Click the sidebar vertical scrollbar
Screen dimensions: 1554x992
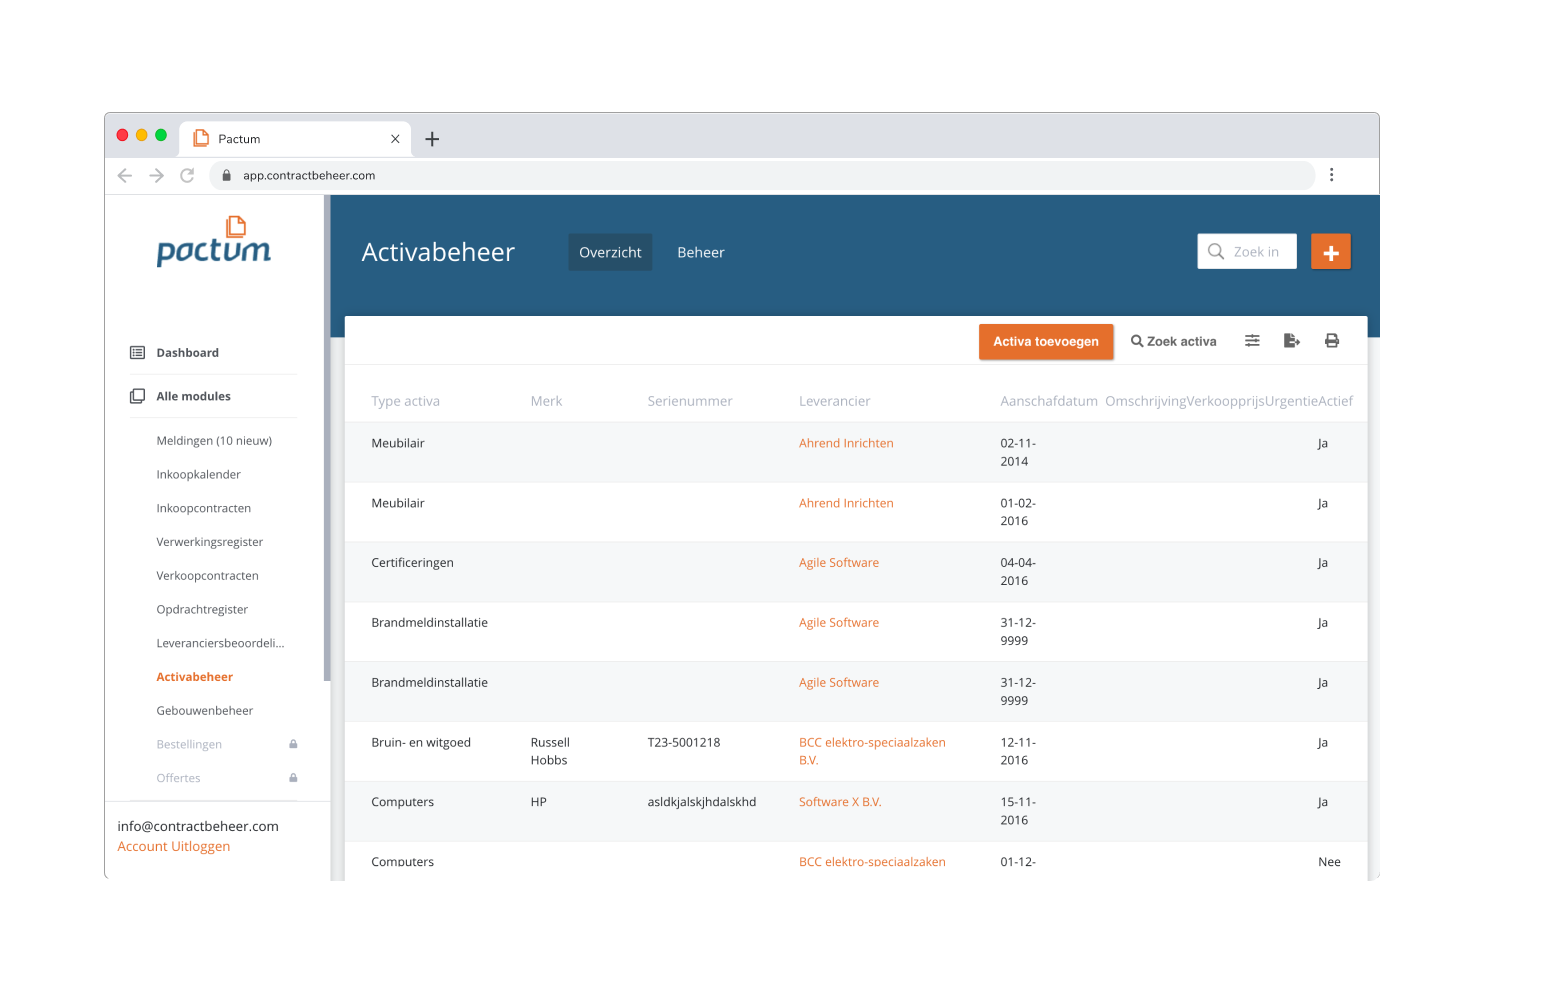coord(327,439)
